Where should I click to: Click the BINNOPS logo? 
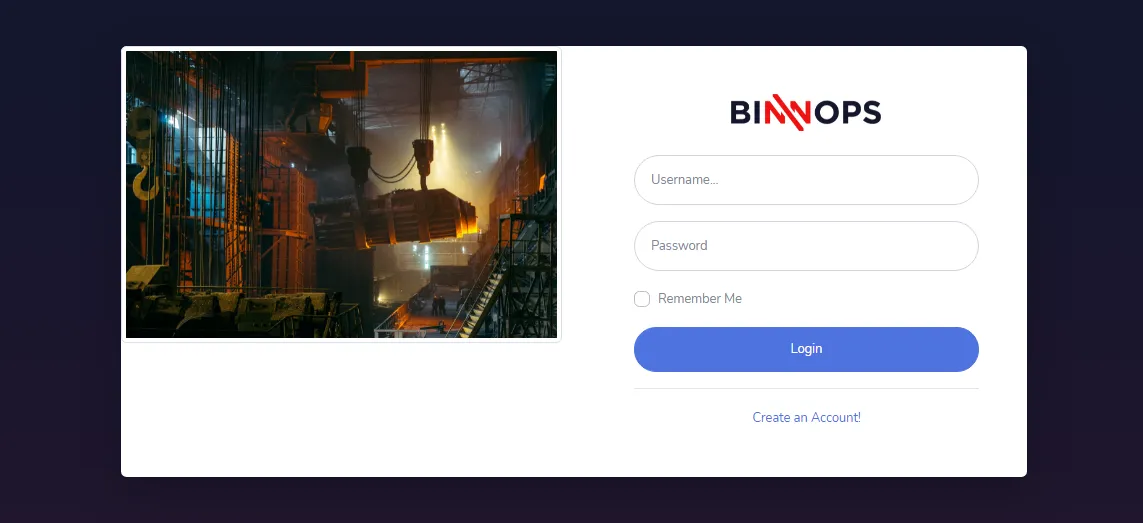point(805,112)
